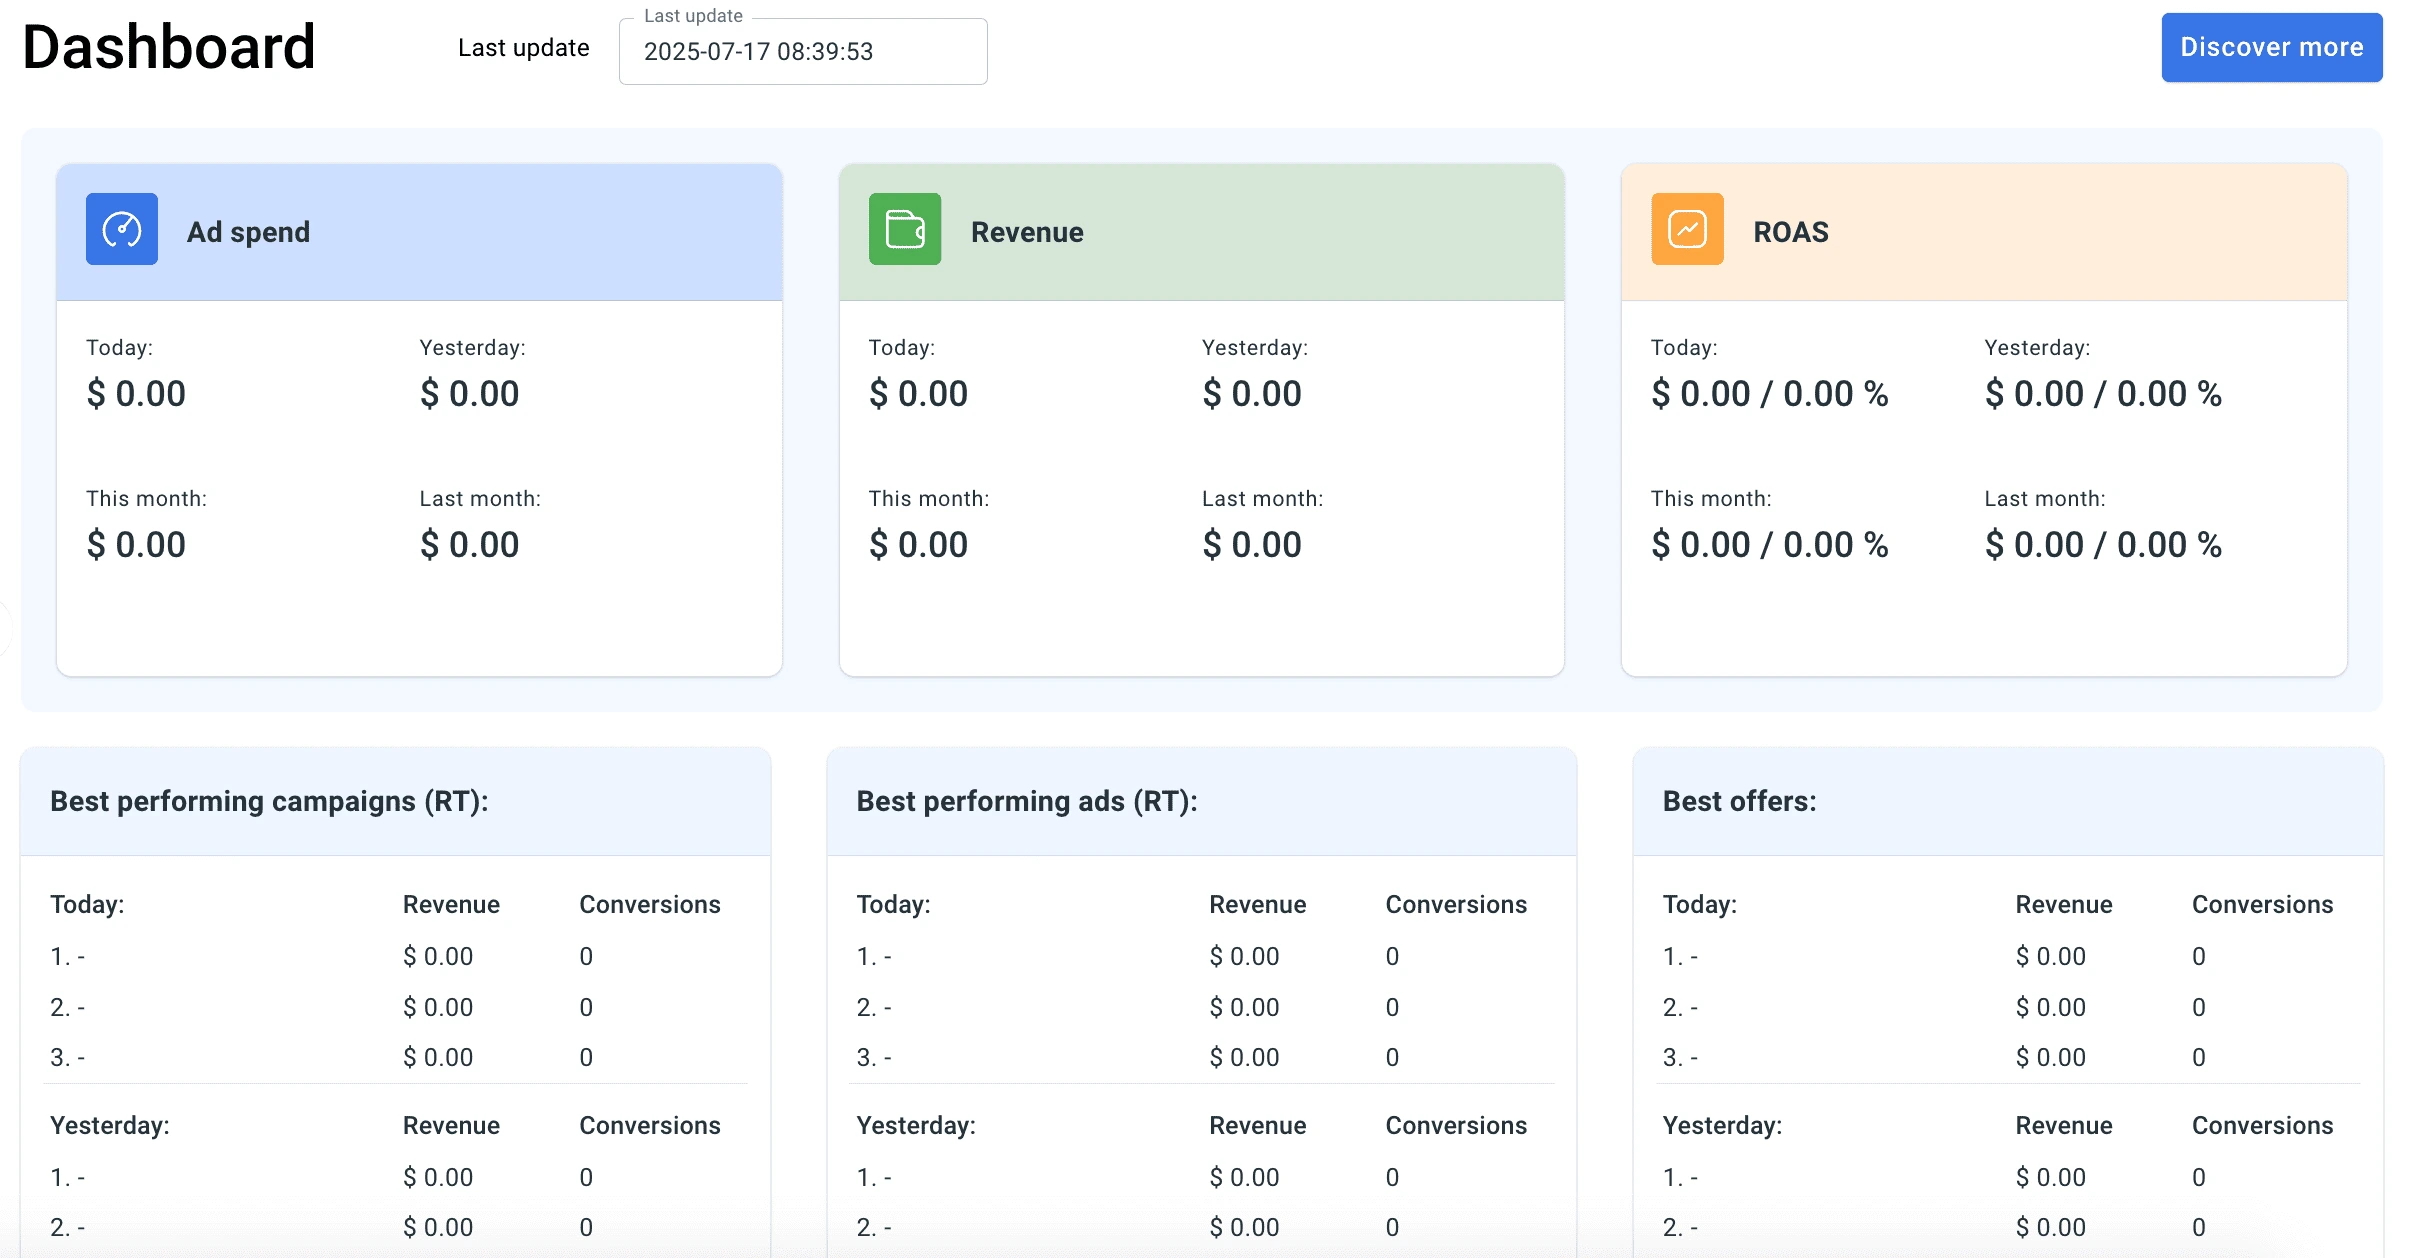Click the Last update label beside field
The height and width of the screenshot is (1258, 2410).
click(x=523, y=48)
